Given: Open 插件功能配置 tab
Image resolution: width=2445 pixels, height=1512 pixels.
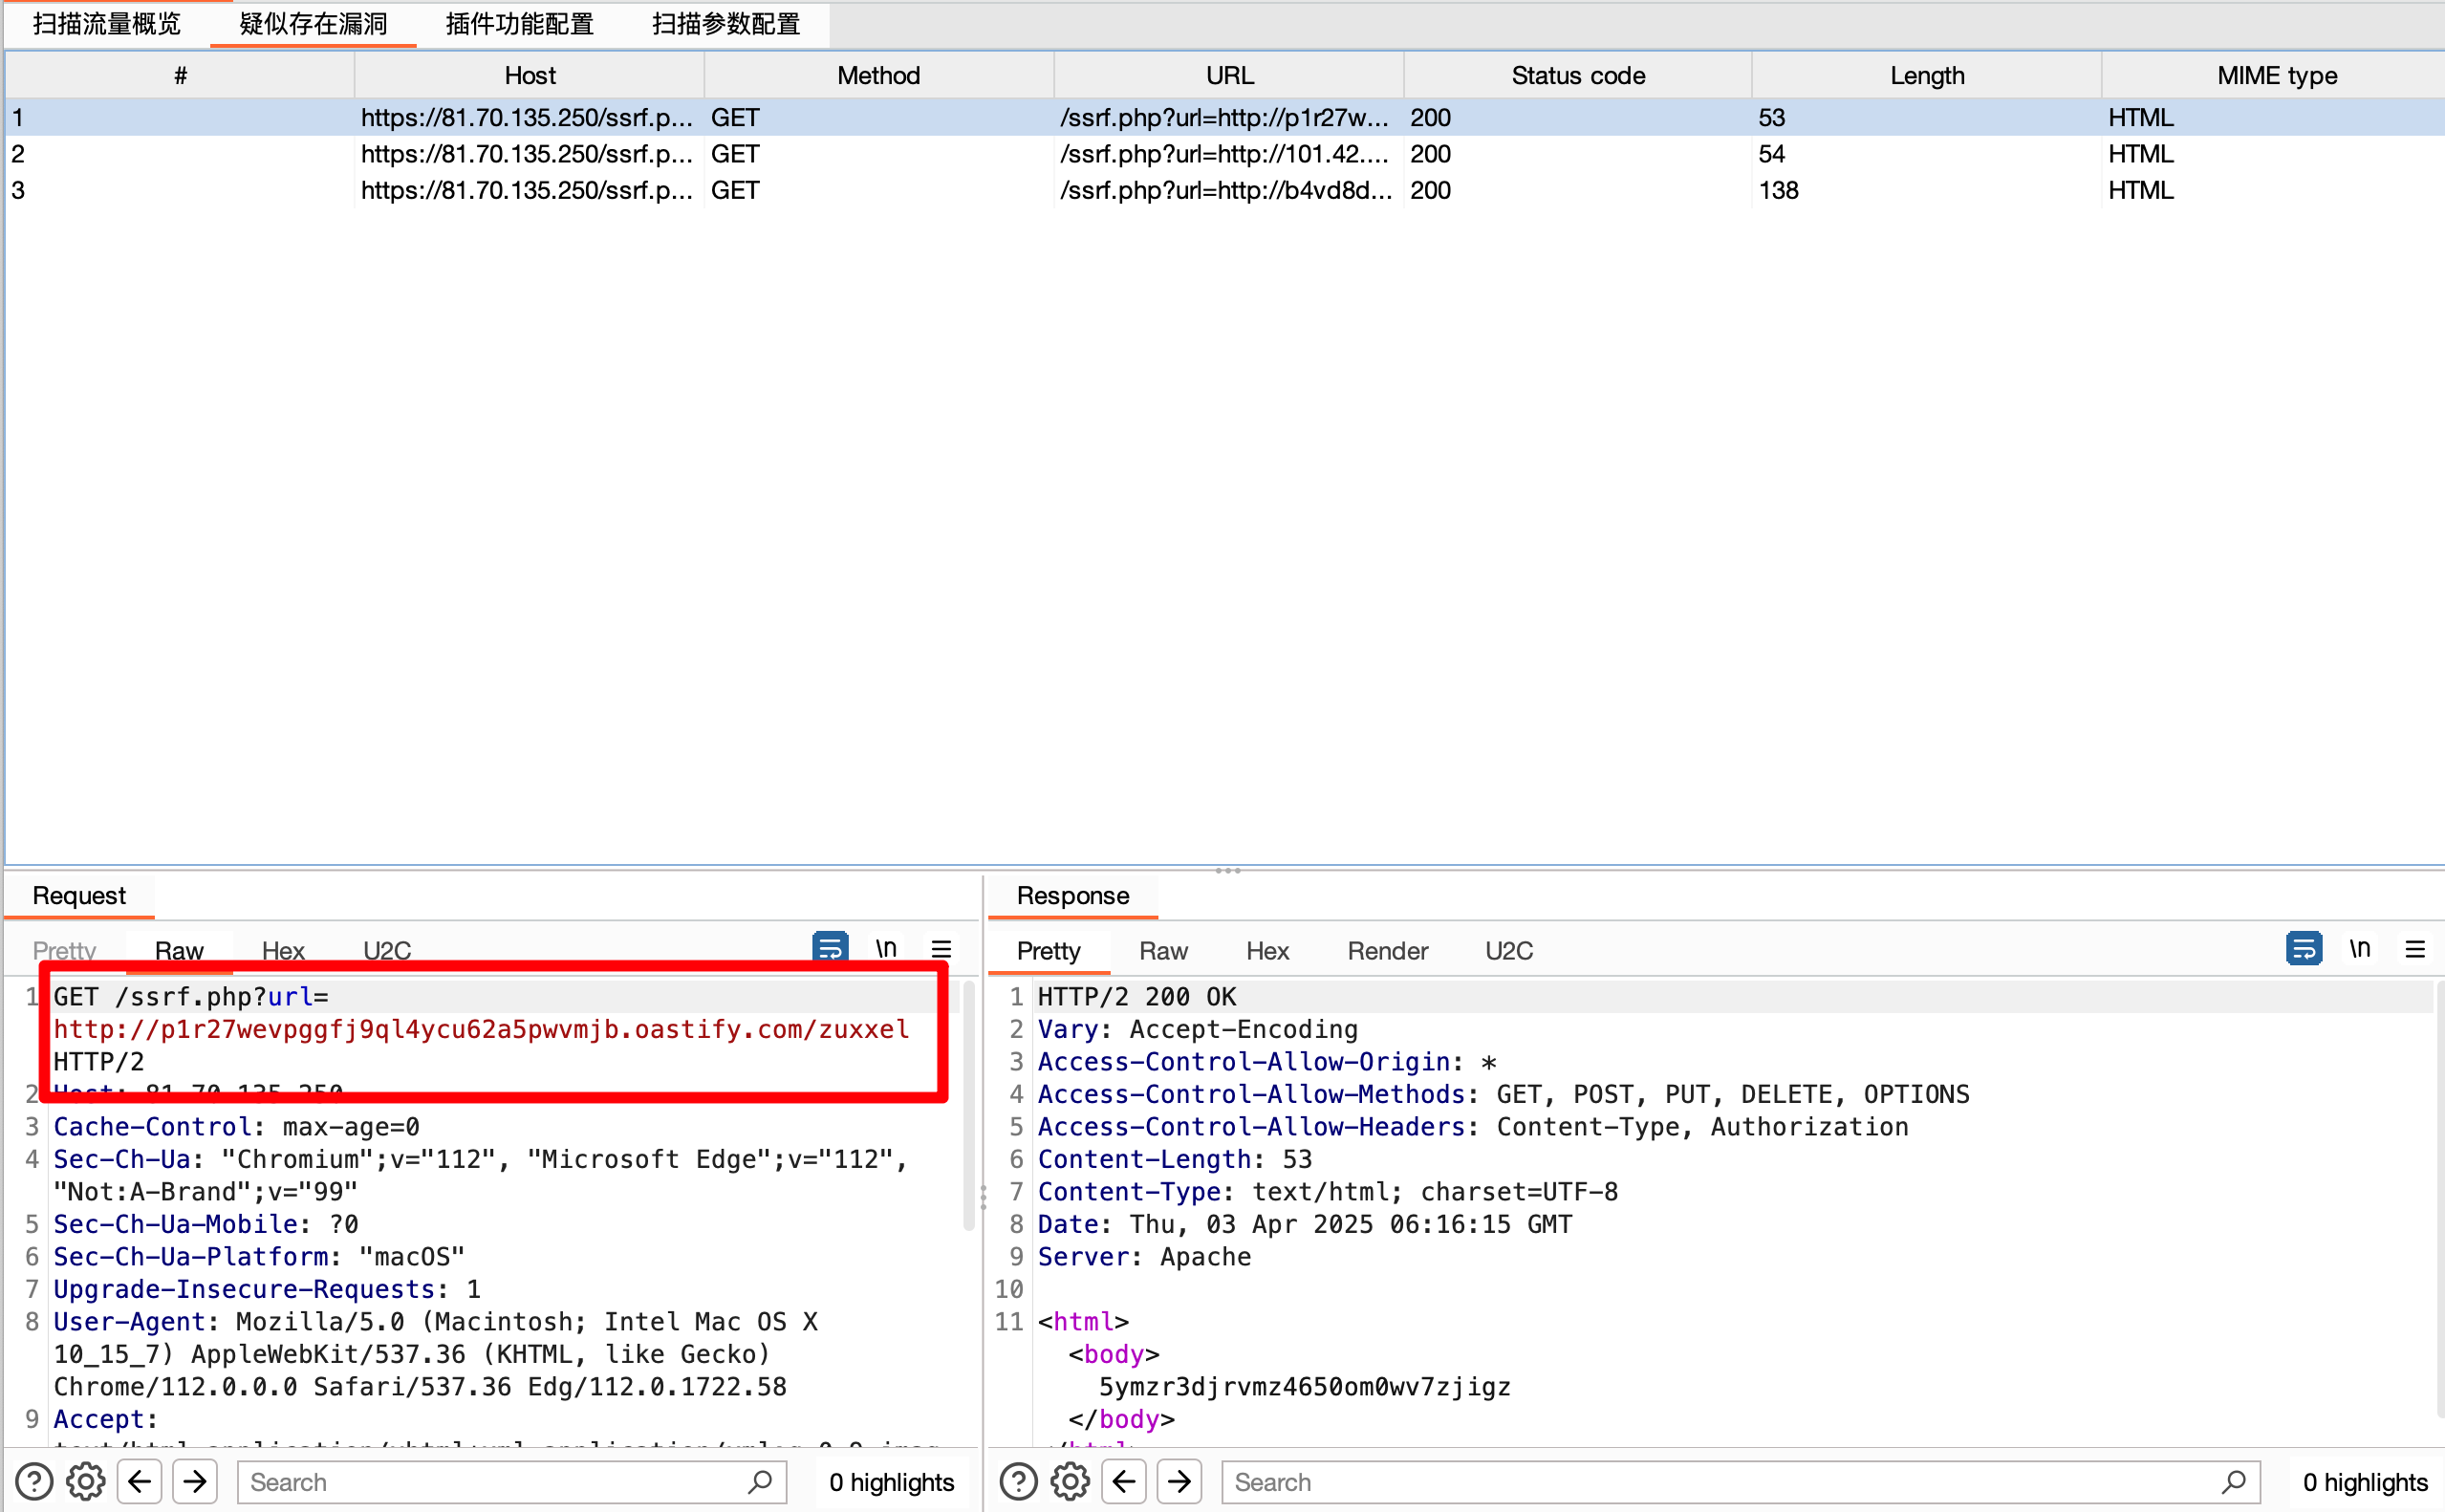Looking at the screenshot, I should point(519,24).
